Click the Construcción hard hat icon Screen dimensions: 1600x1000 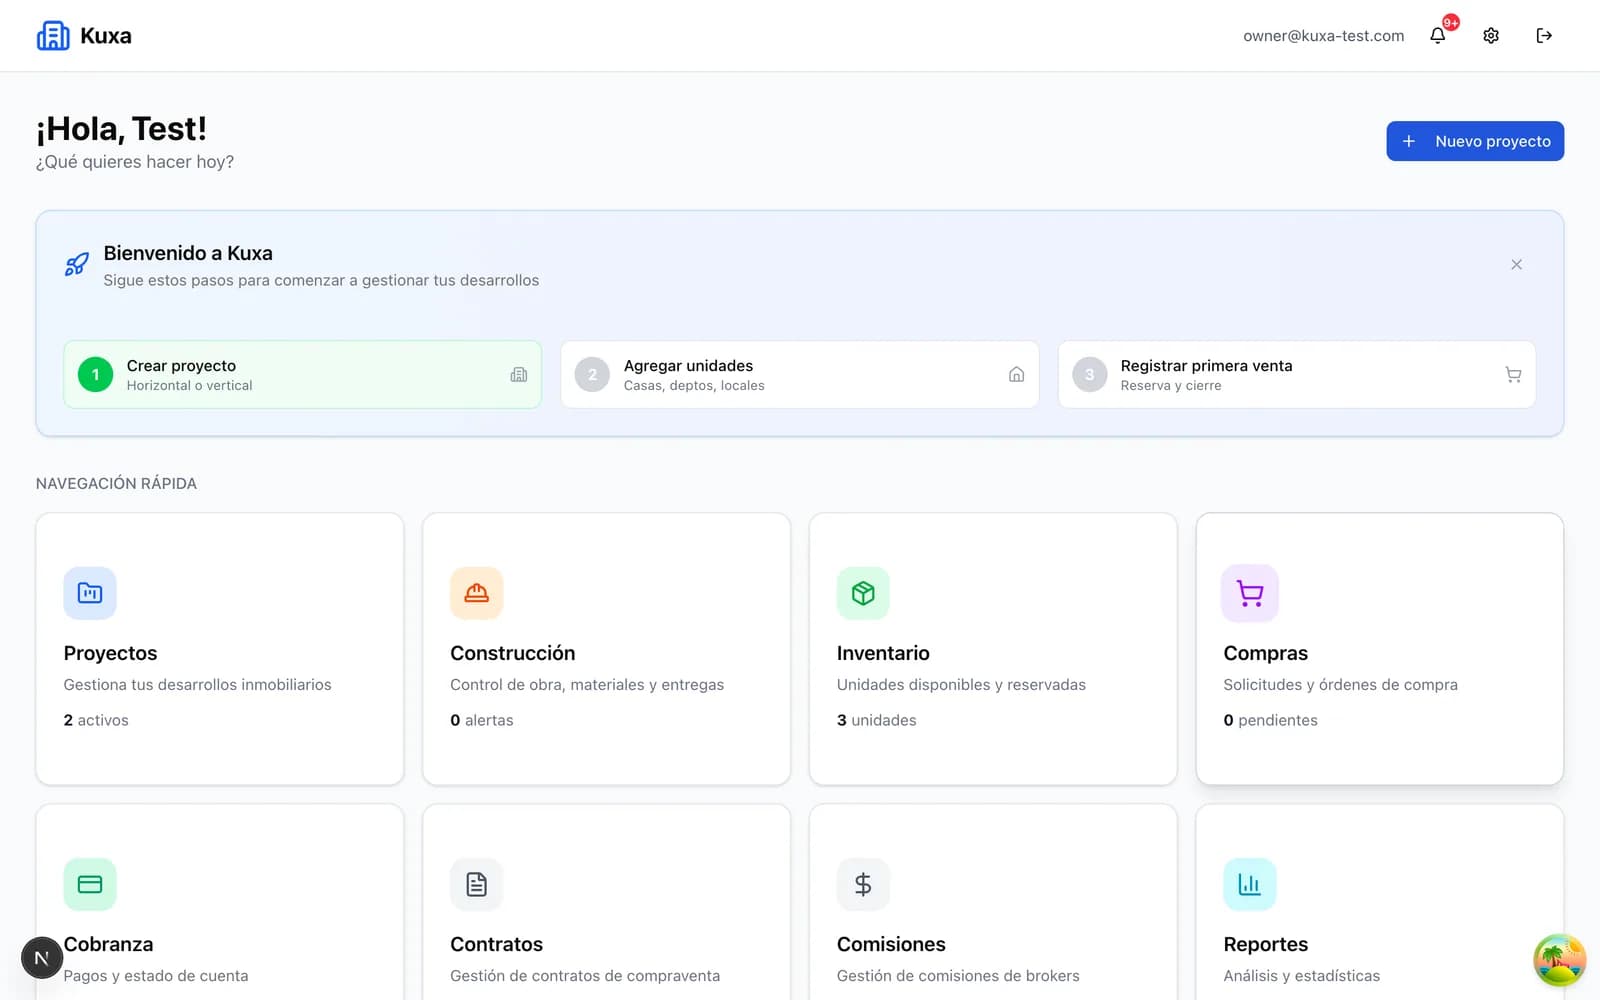[x=476, y=593]
